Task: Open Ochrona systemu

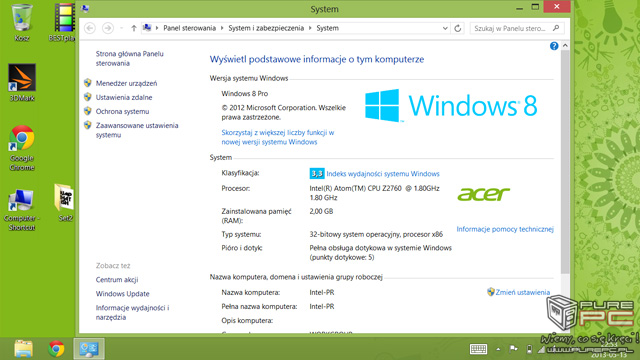Action: 122,111
